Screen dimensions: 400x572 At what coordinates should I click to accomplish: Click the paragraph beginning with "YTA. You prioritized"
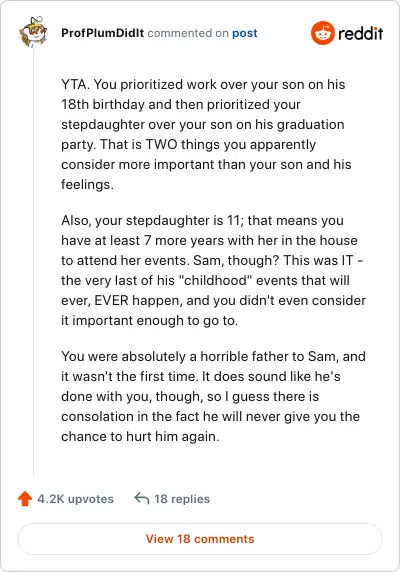(x=206, y=134)
